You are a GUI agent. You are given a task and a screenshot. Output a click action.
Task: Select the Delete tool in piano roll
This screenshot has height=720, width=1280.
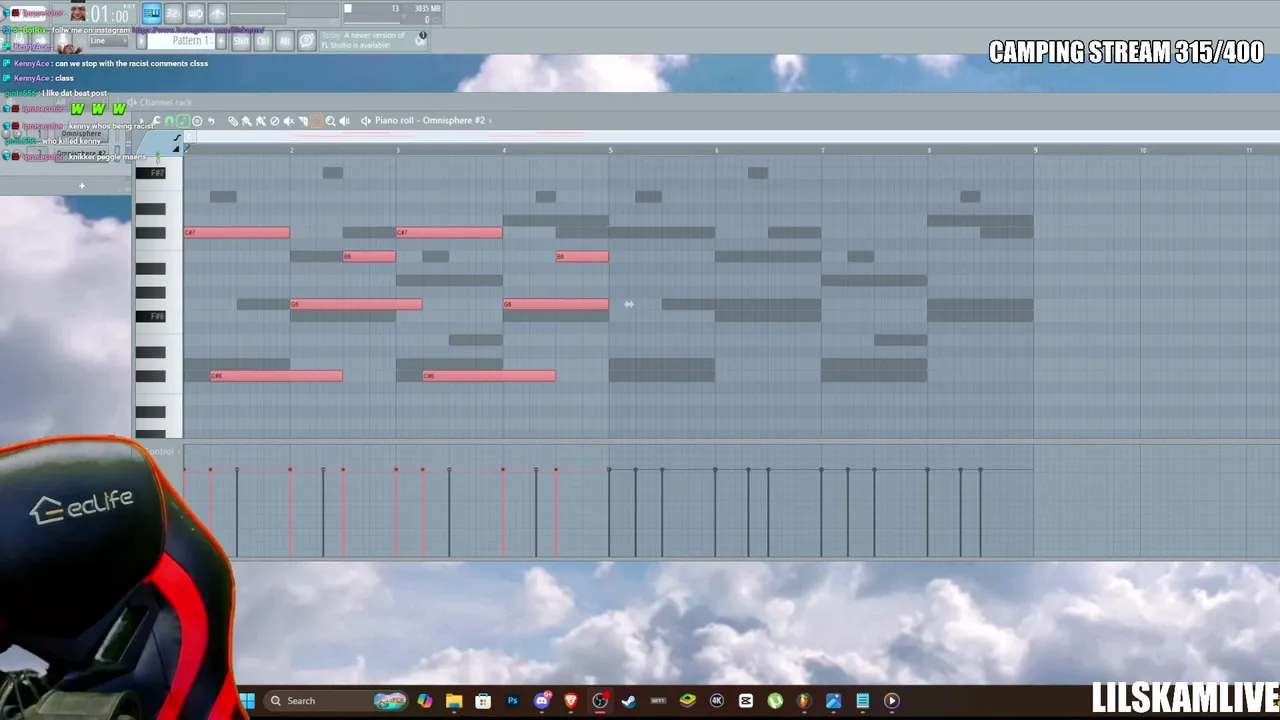275,121
